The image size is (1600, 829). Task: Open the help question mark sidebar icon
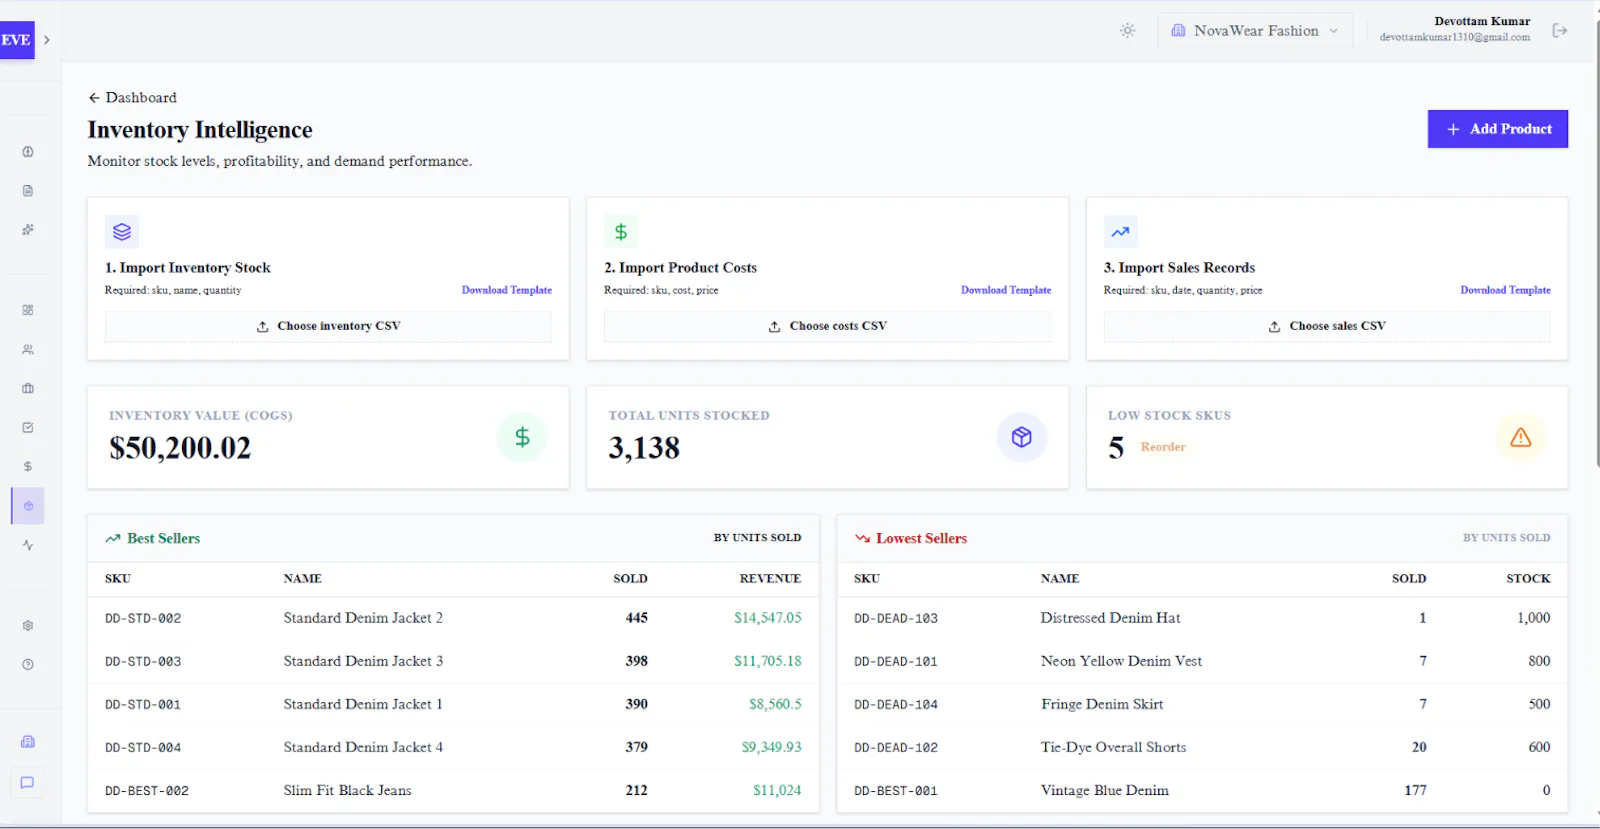pos(28,664)
